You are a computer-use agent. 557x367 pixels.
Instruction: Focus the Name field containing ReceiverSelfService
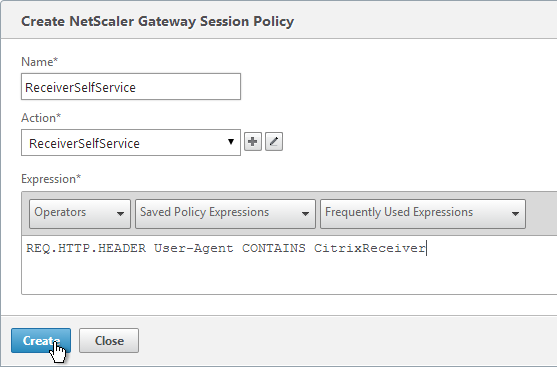click(131, 87)
